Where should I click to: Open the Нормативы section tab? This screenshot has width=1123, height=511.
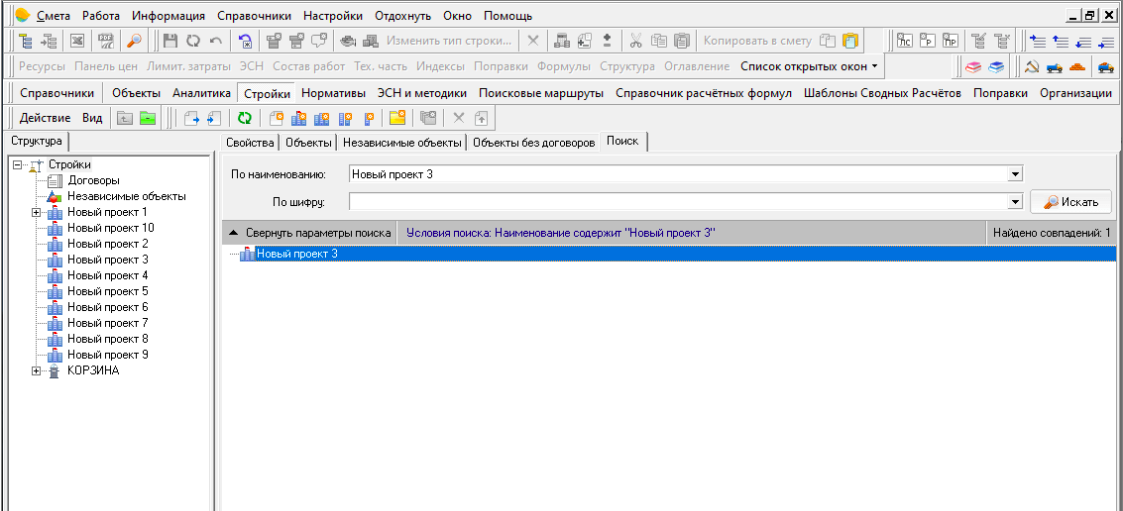[333, 93]
